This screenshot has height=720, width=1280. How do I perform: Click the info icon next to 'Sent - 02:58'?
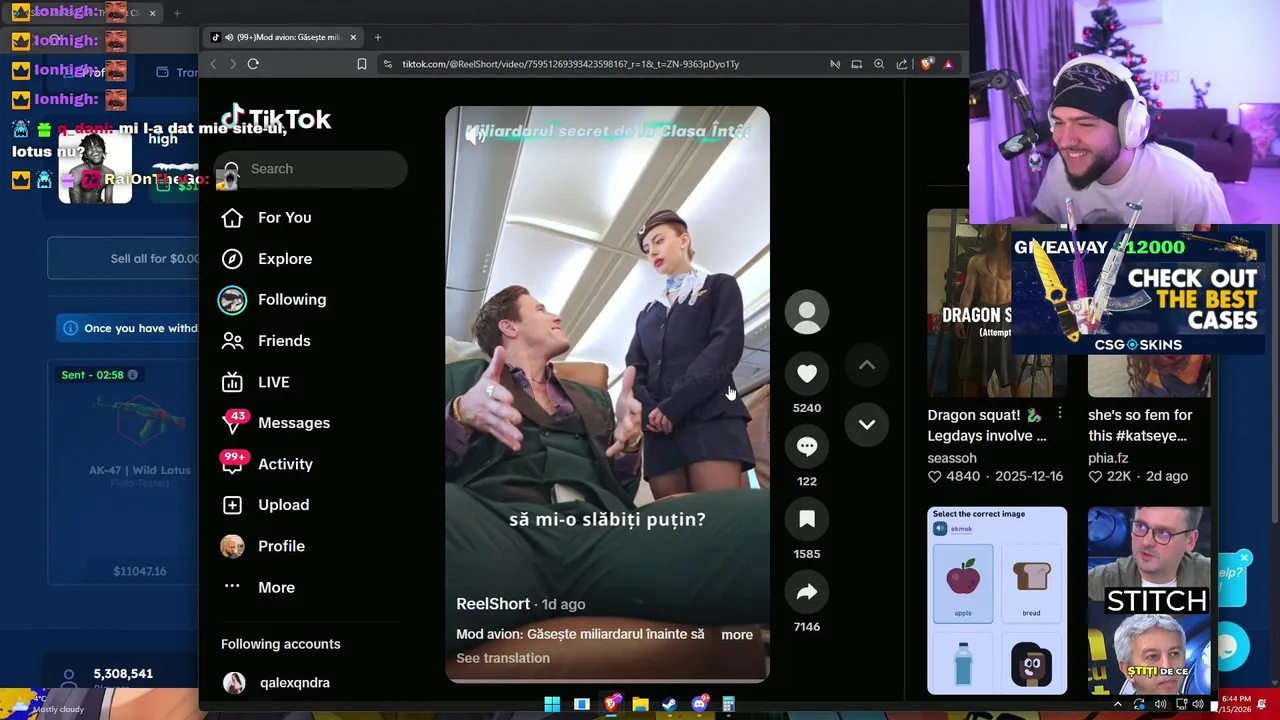(x=133, y=375)
